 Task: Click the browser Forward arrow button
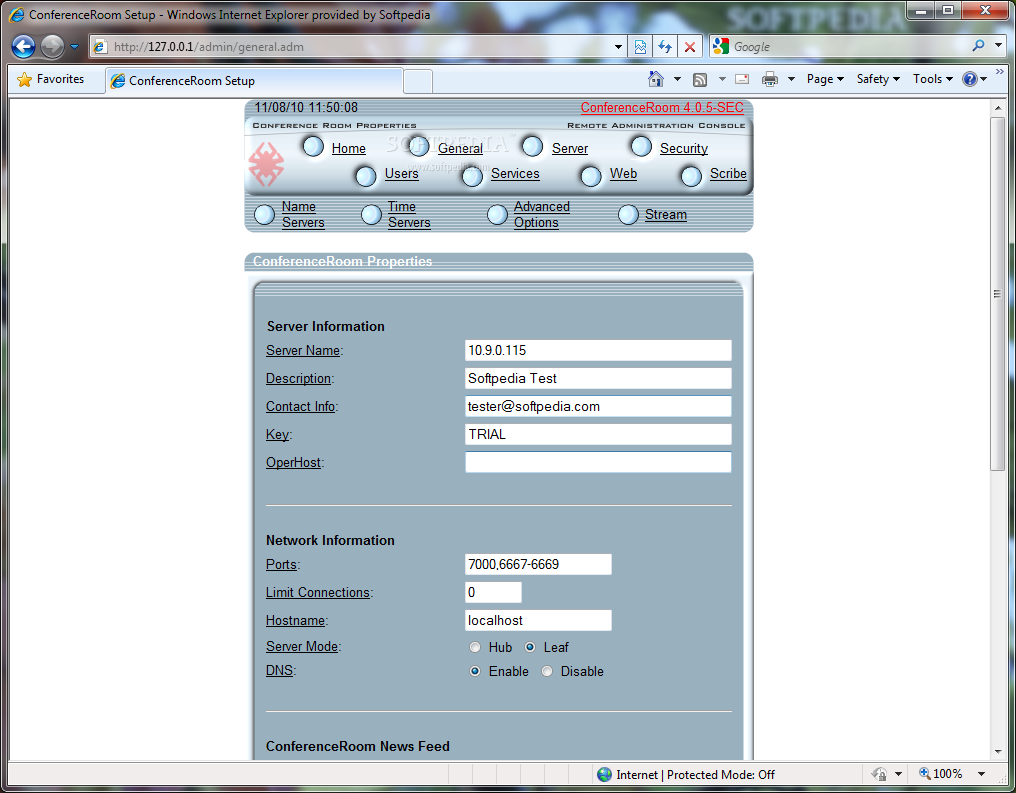[x=52, y=47]
